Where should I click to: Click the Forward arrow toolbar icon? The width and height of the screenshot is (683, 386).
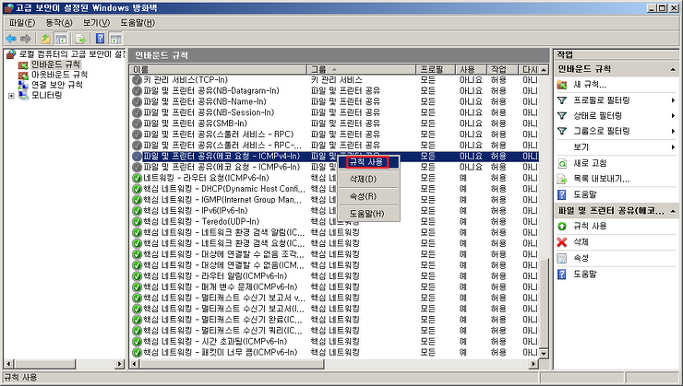[x=26, y=39]
